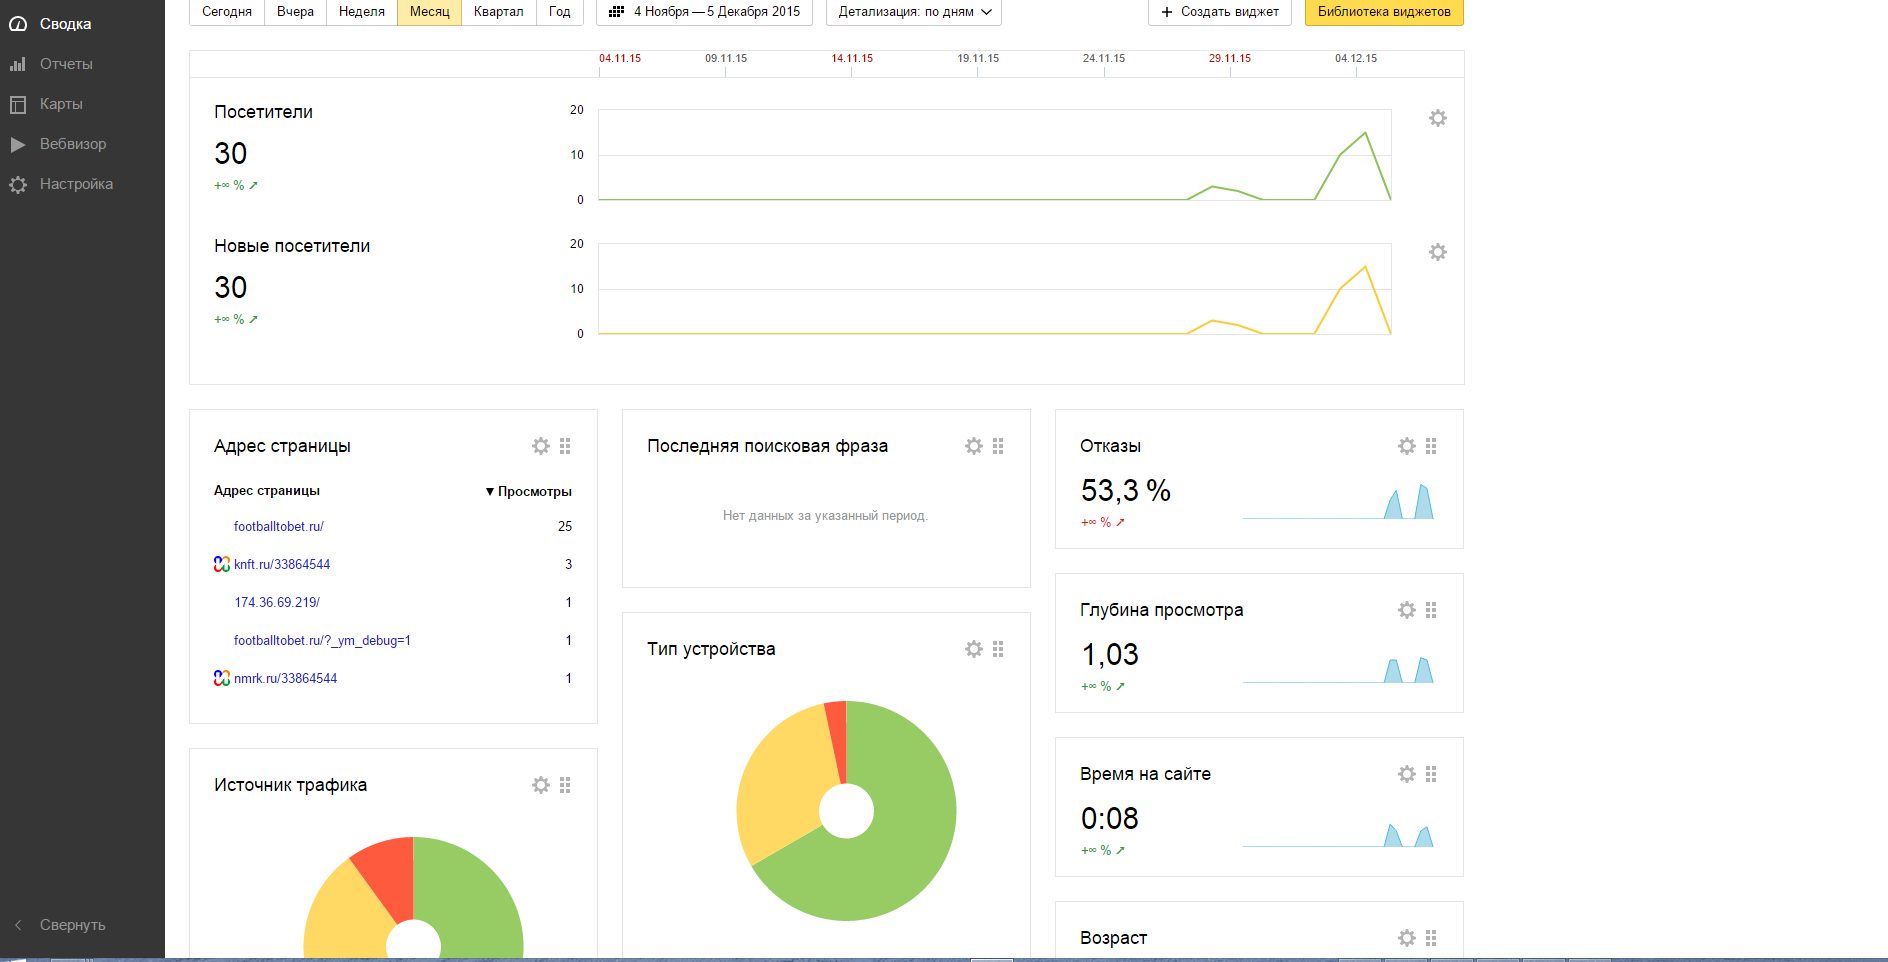Select the Год period tab

[560, 12]
